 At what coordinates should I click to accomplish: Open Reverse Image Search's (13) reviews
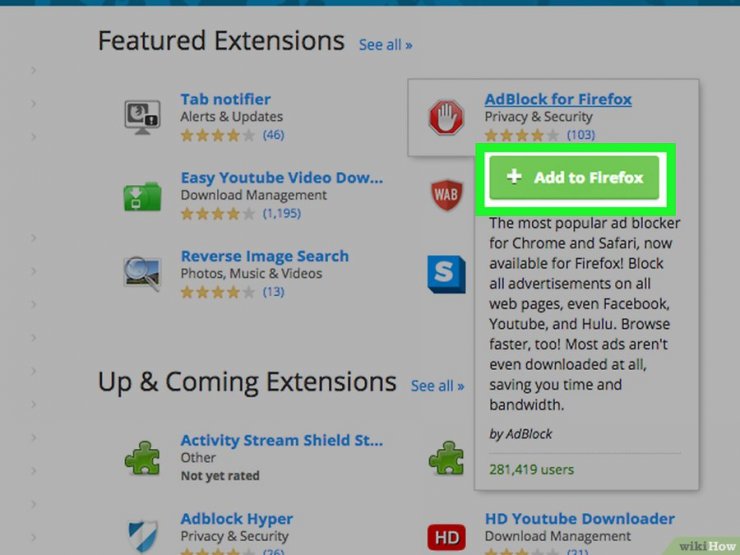274,292
